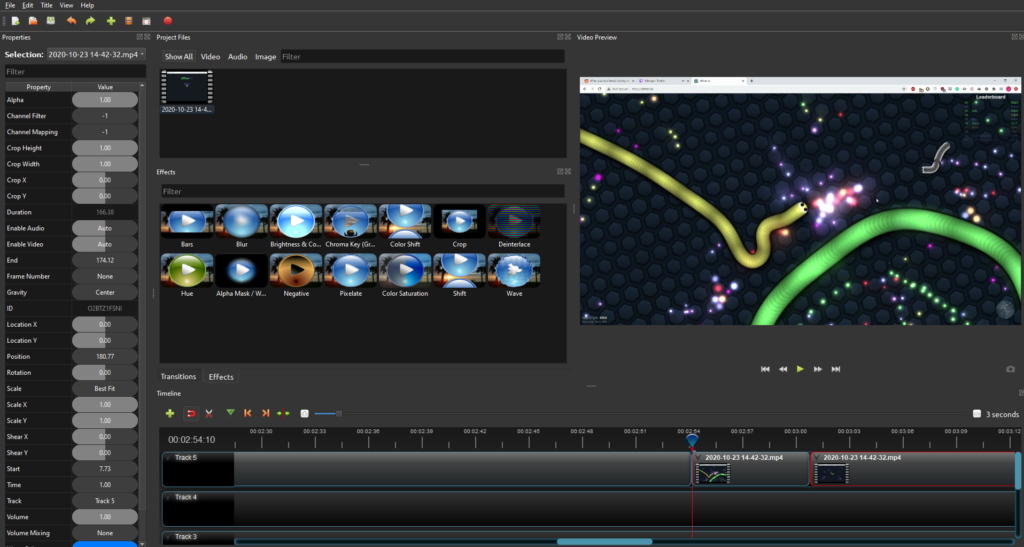Viewport: 1024px width, 547px height.
Task: Open the Track 5 menu arrow
Action: (168, 458)
